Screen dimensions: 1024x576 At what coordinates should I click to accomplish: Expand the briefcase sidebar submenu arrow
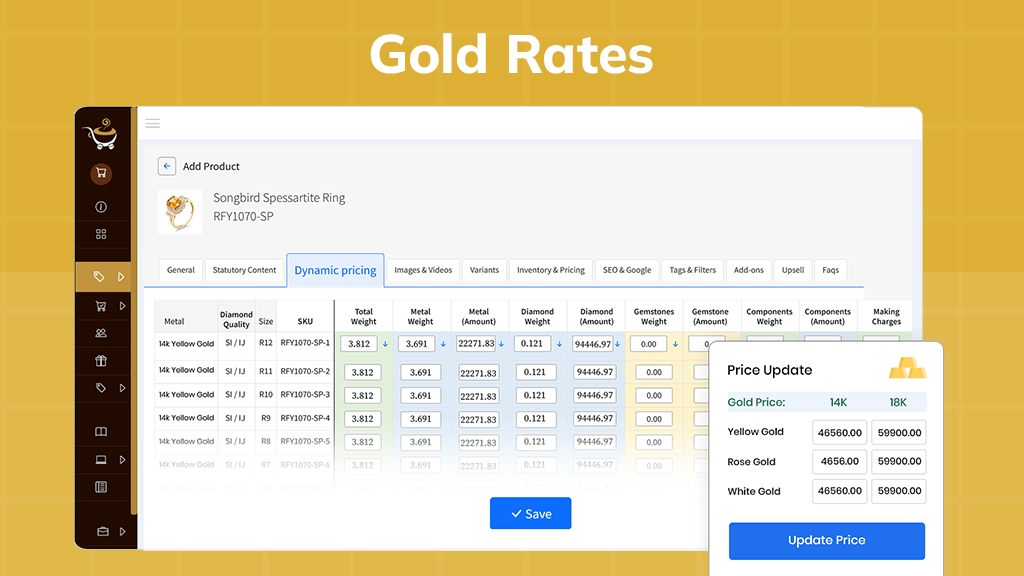pyautogui.click(x=121, y=531)
